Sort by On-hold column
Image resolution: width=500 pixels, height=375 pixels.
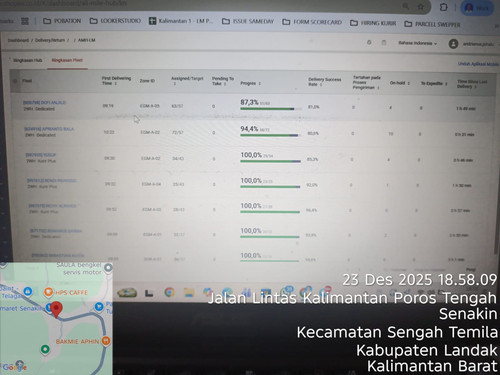click(400, 83)
